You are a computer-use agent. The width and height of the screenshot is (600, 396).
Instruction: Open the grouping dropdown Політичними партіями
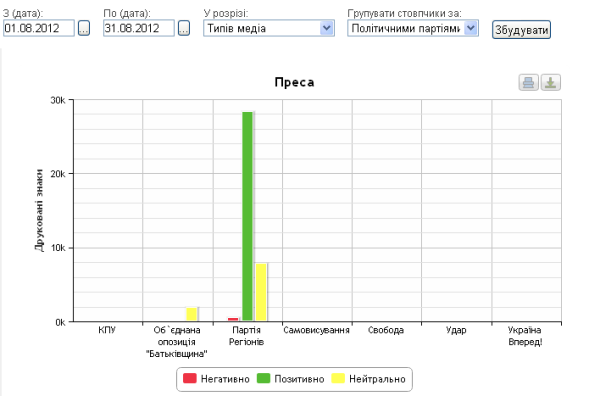413,28
